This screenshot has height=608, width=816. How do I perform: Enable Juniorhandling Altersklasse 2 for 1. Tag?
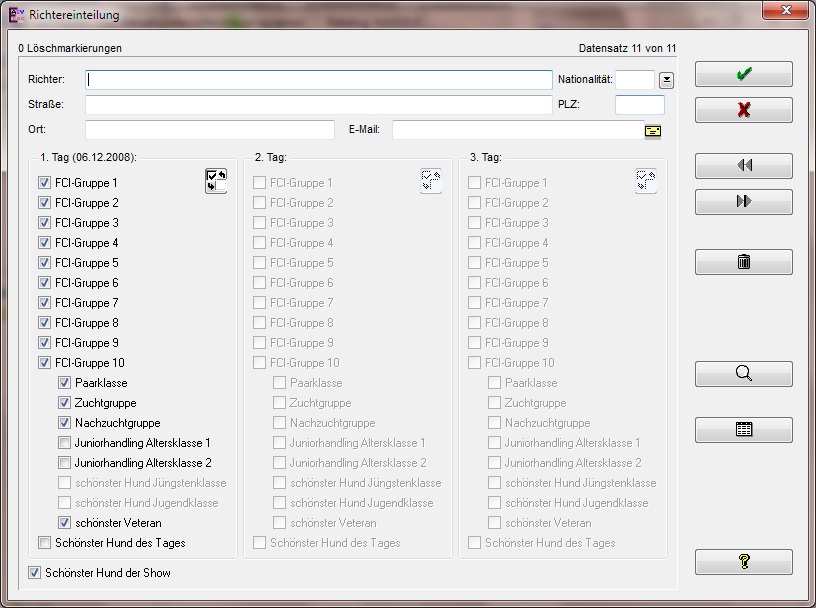(x=64, y=462)
